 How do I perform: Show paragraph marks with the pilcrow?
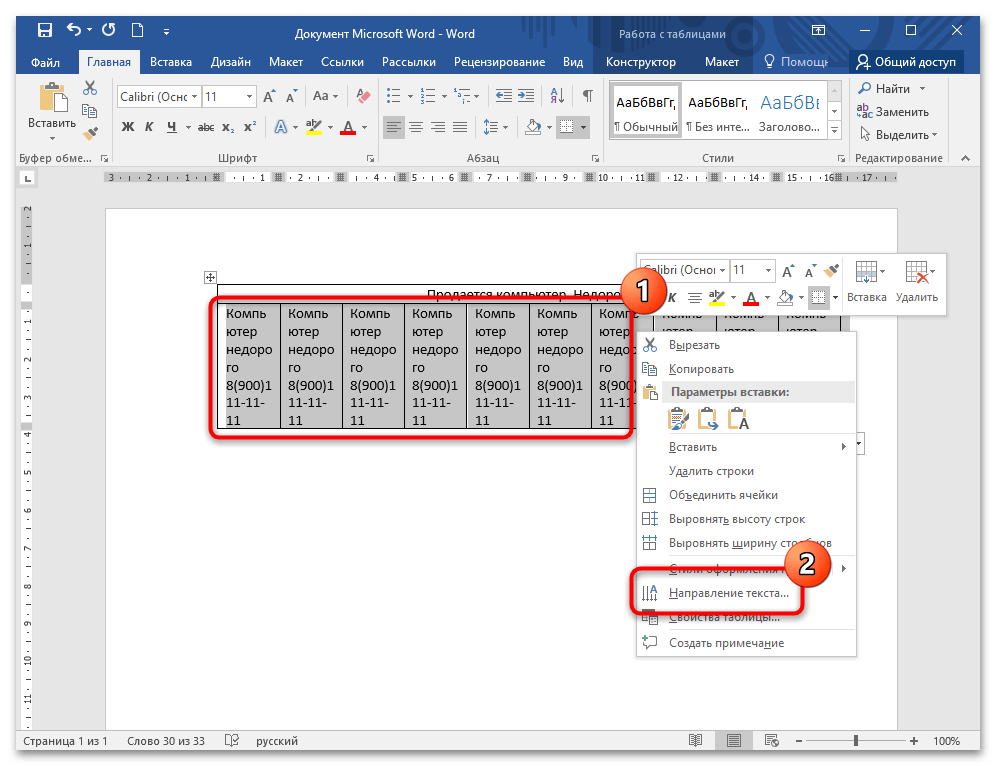[588, 96]
